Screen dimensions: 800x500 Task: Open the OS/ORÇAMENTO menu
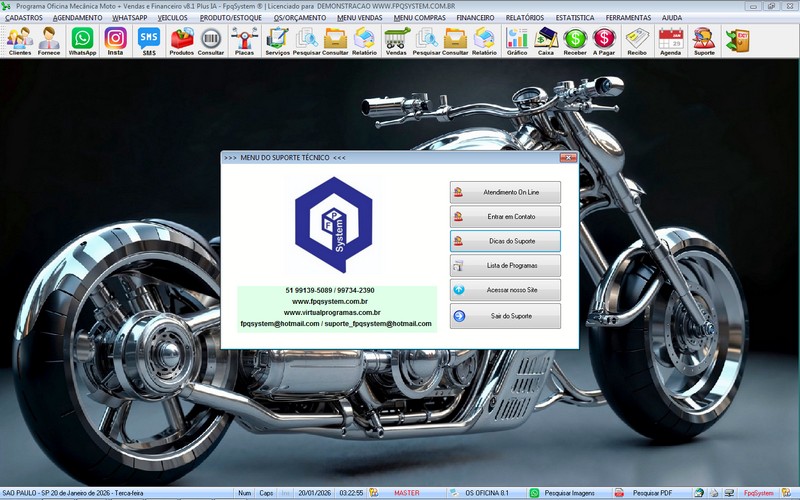[x=300, y=18]
